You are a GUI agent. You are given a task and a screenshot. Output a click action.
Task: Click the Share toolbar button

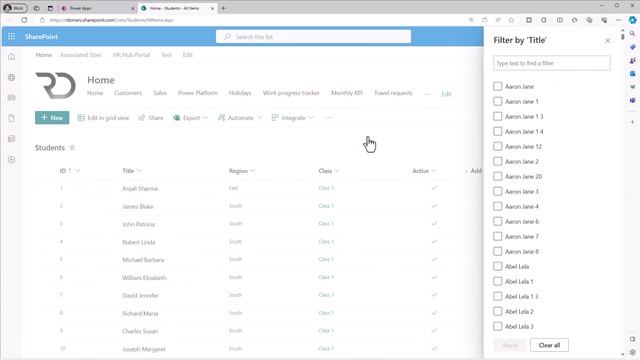coord(151,118)
